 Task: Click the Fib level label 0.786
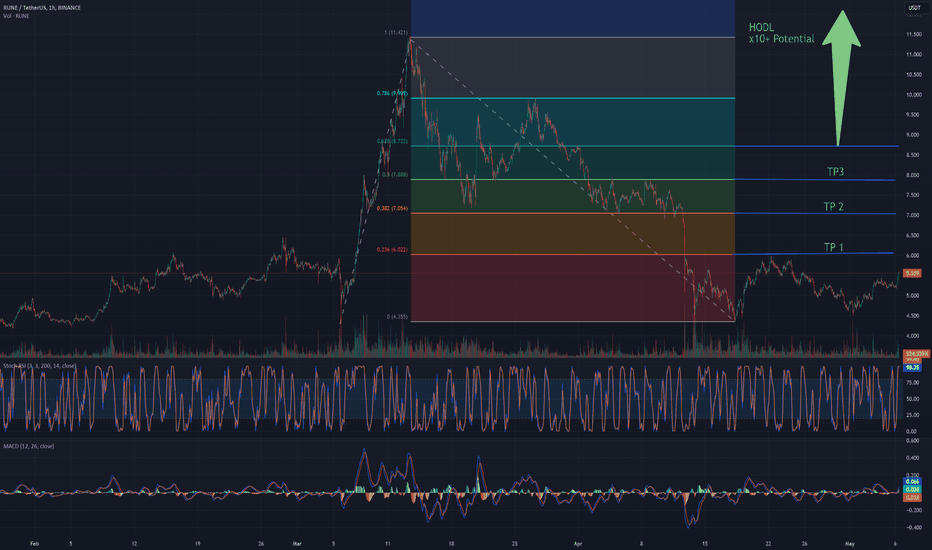pos(392,93)
